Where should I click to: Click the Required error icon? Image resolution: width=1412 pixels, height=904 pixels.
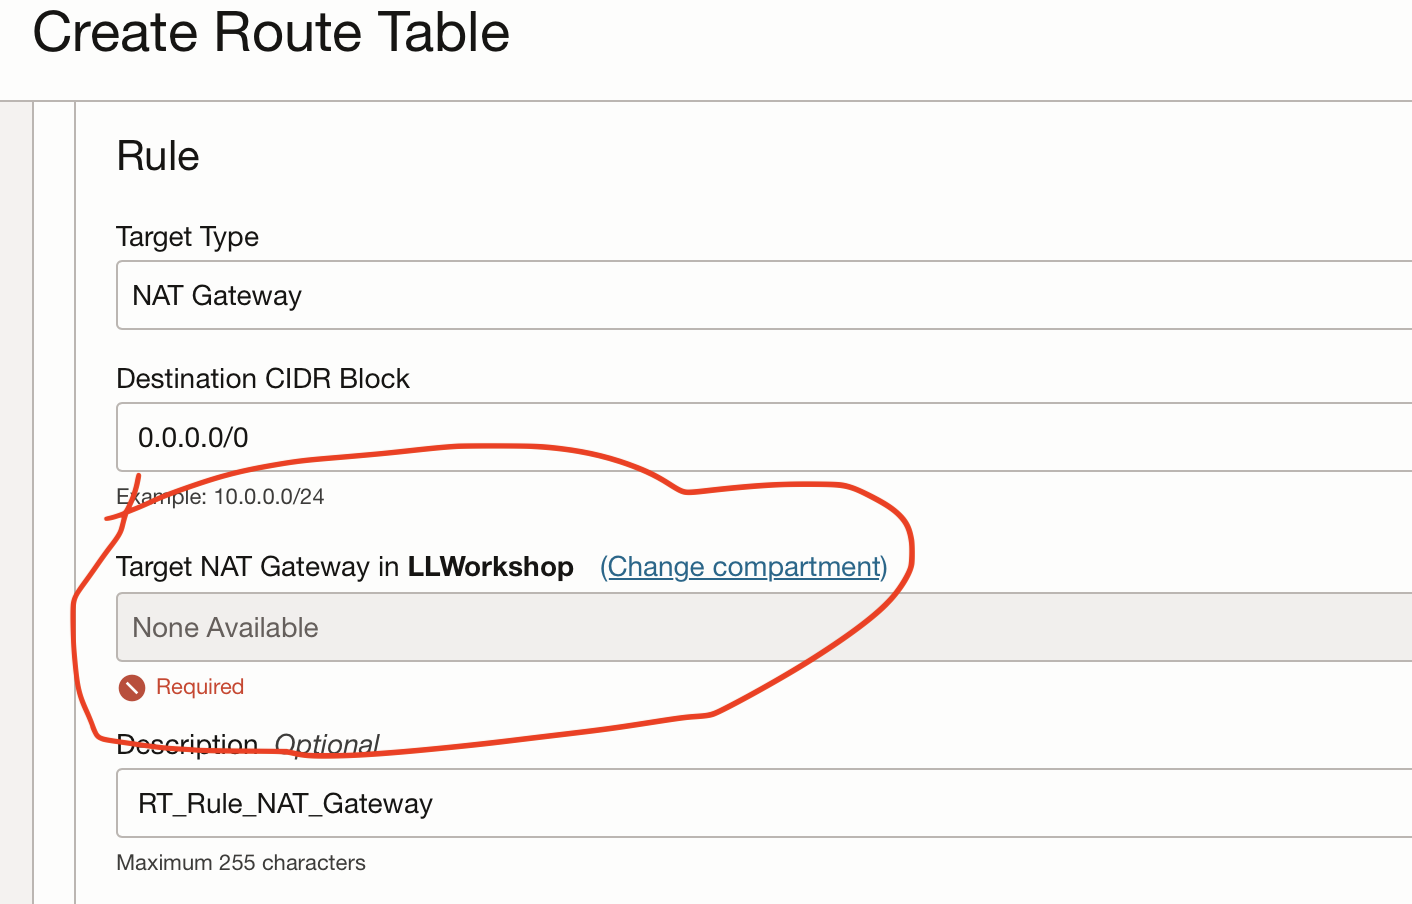coord(131,687)
